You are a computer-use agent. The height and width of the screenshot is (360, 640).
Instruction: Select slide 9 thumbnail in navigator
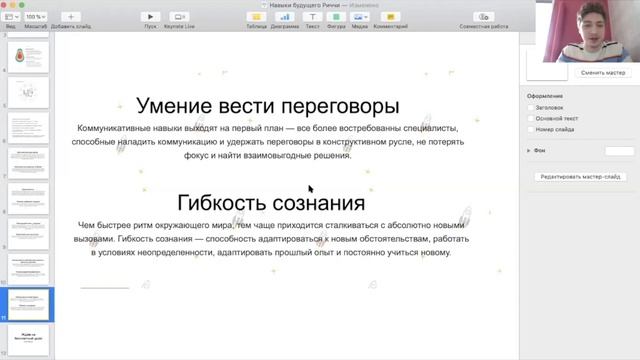coord(28,234)
